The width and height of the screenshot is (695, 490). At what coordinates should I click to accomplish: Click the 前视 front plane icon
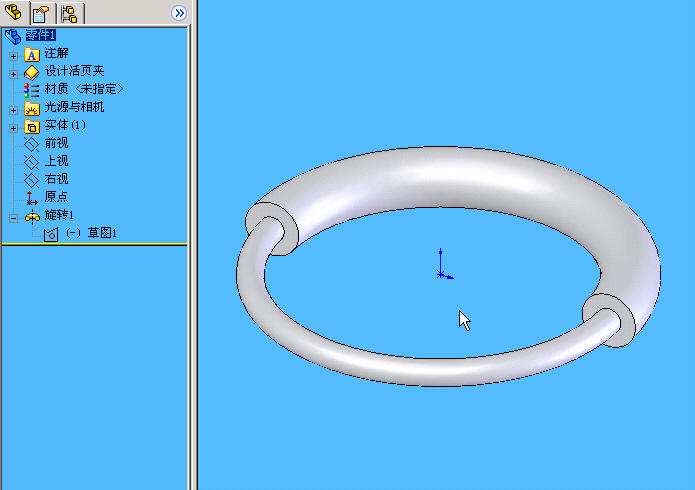31,144
